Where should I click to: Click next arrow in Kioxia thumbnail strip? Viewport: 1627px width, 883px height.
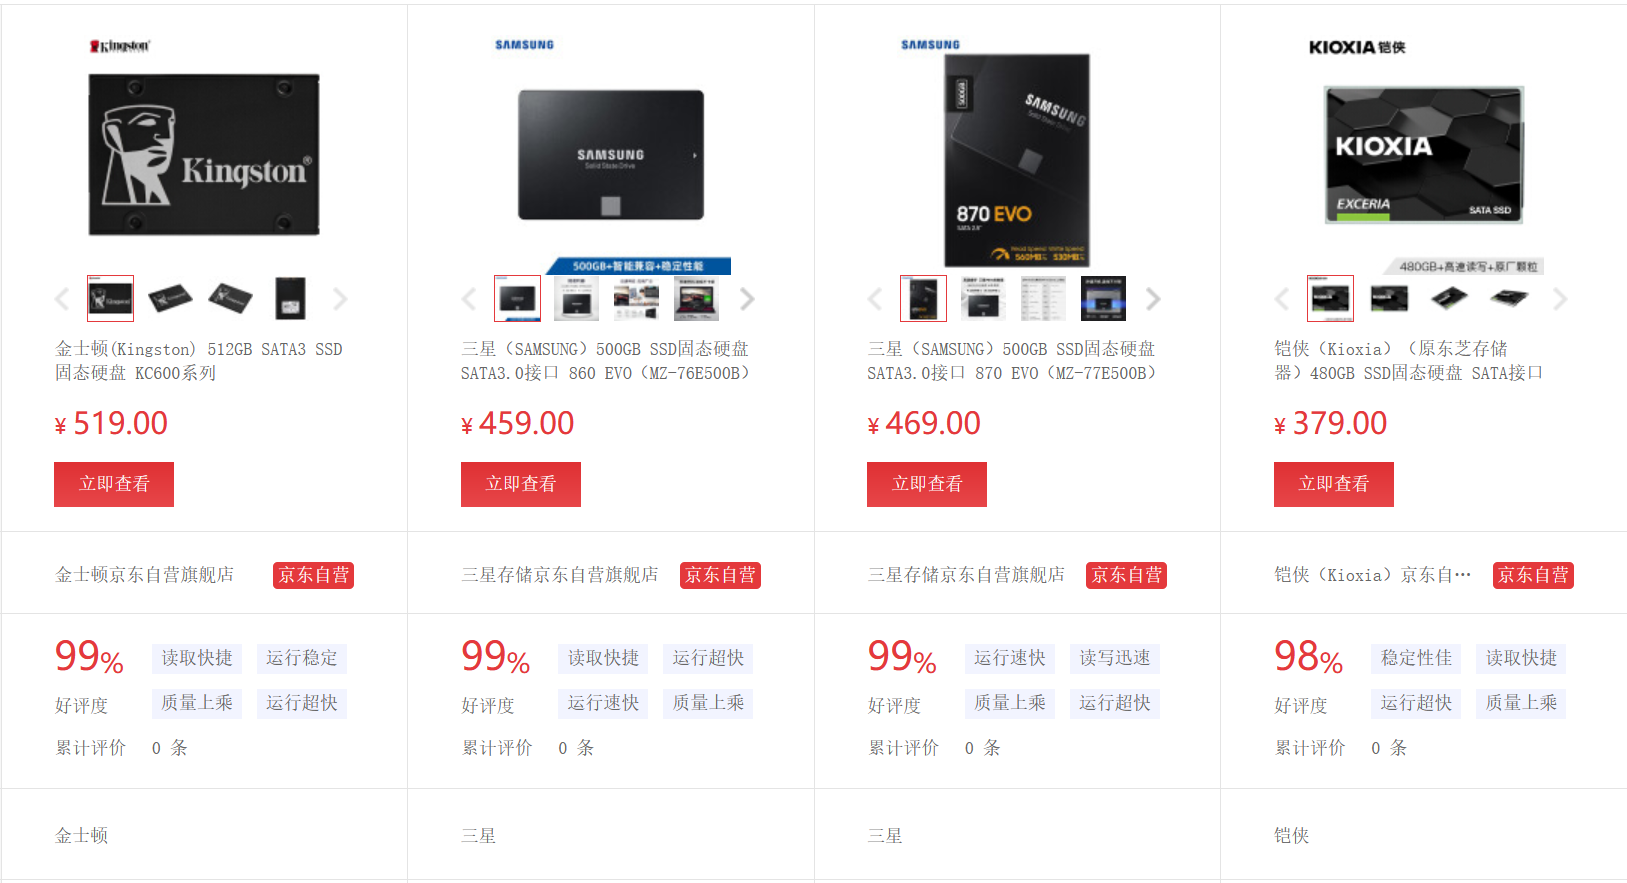coord(1560,299)
